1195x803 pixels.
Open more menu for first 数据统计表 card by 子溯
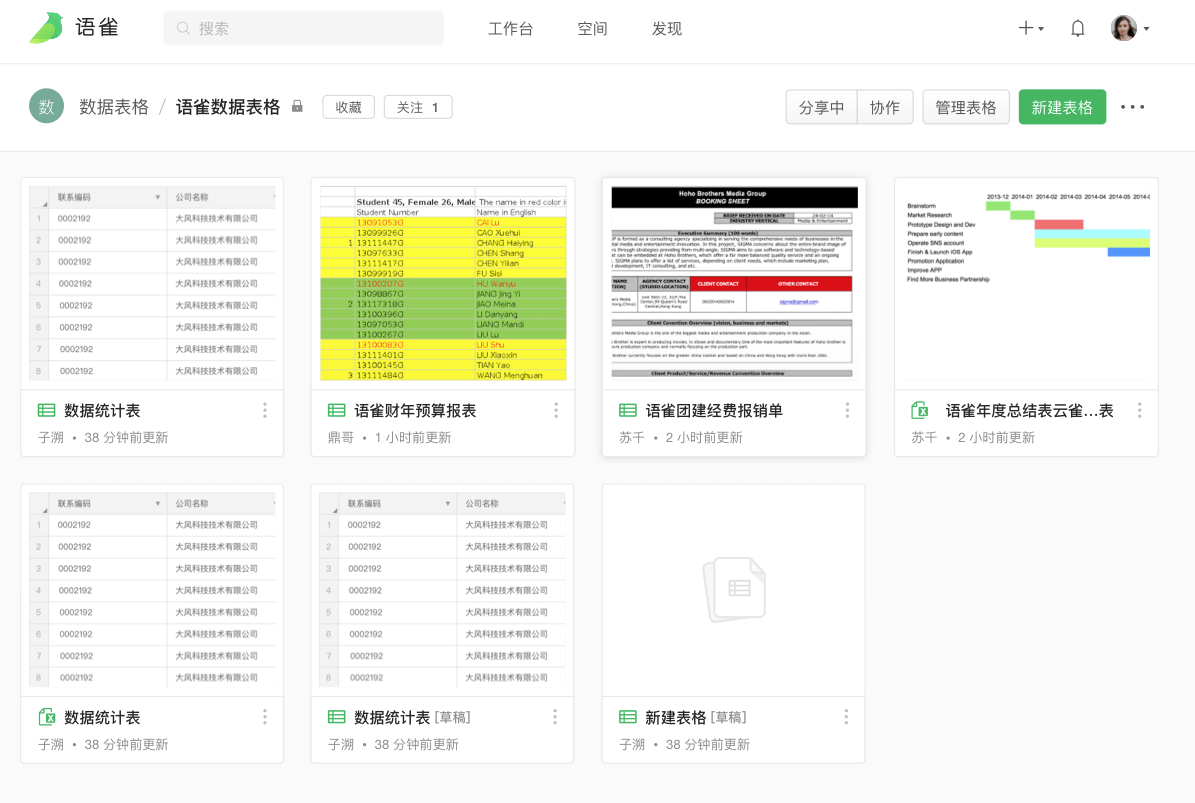tap(264, 411)
